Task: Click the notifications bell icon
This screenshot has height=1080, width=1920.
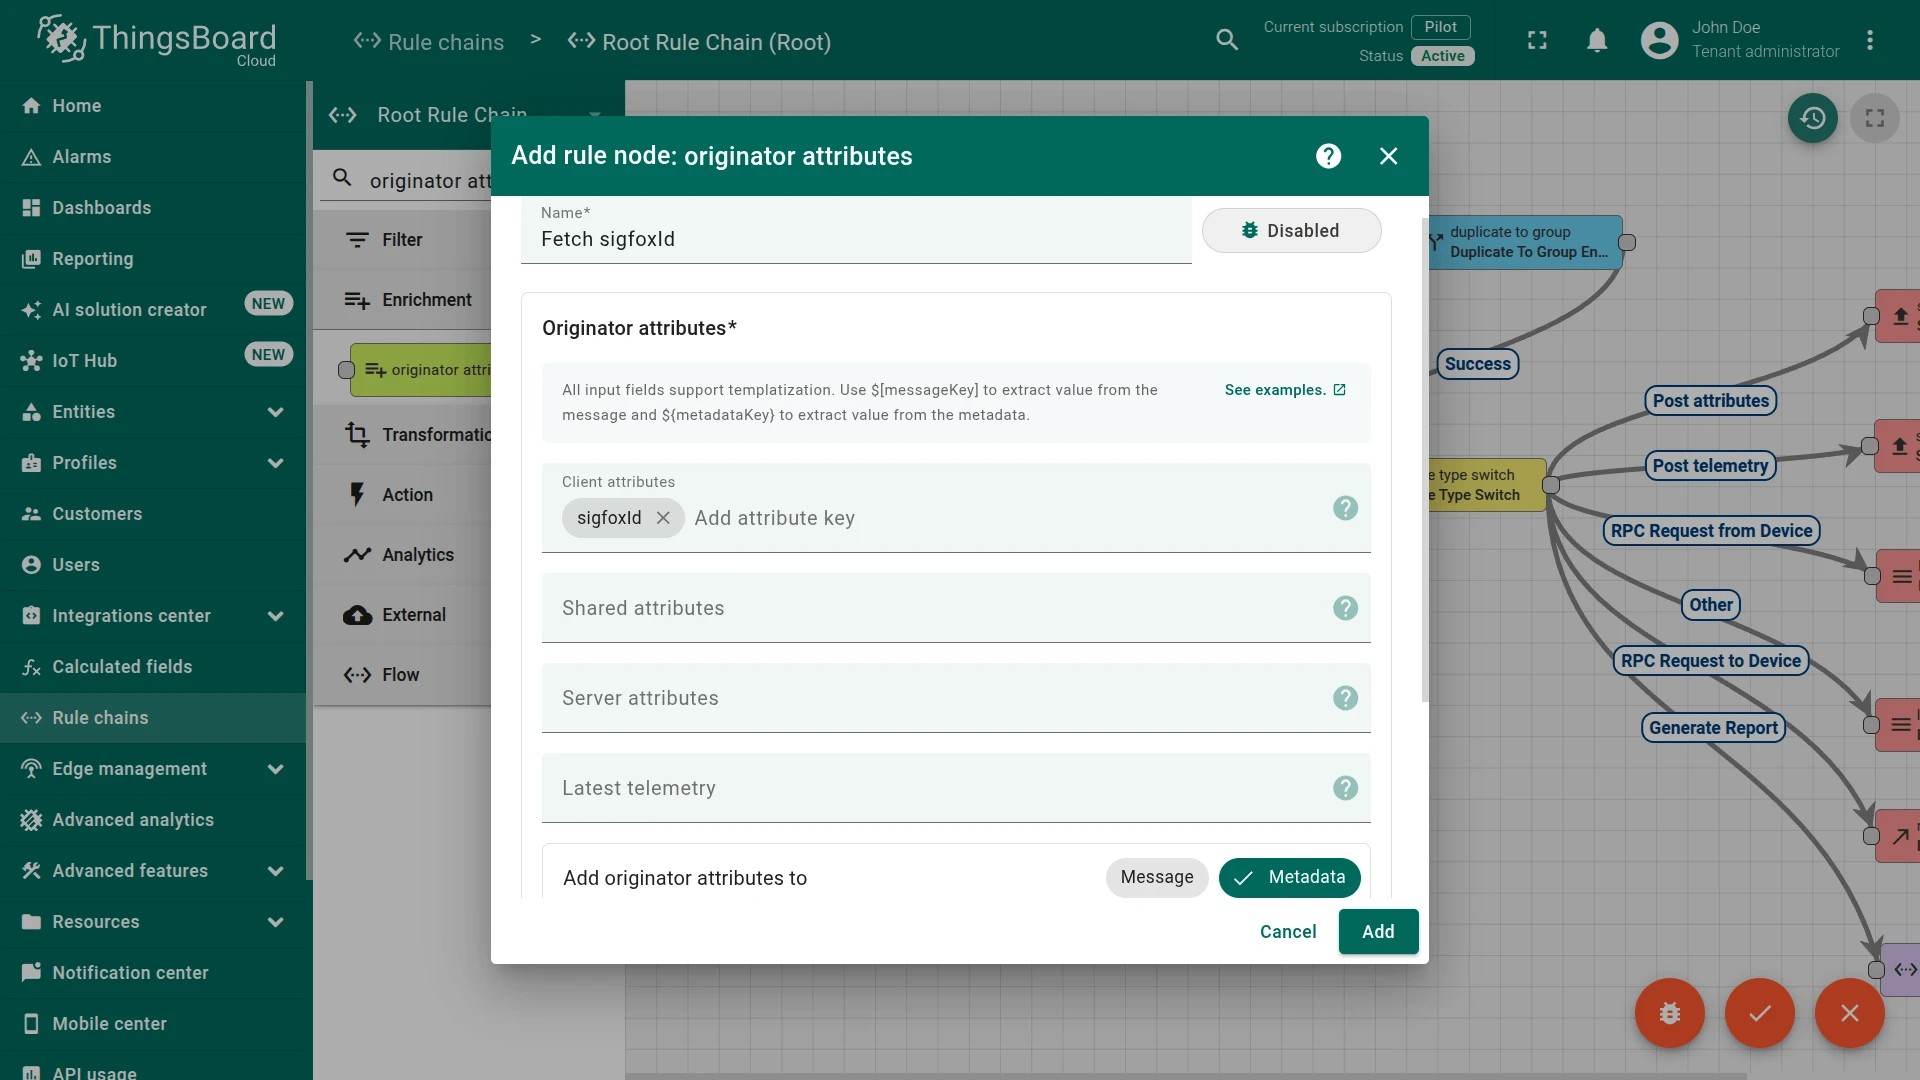Action: tap(1597, 40)
